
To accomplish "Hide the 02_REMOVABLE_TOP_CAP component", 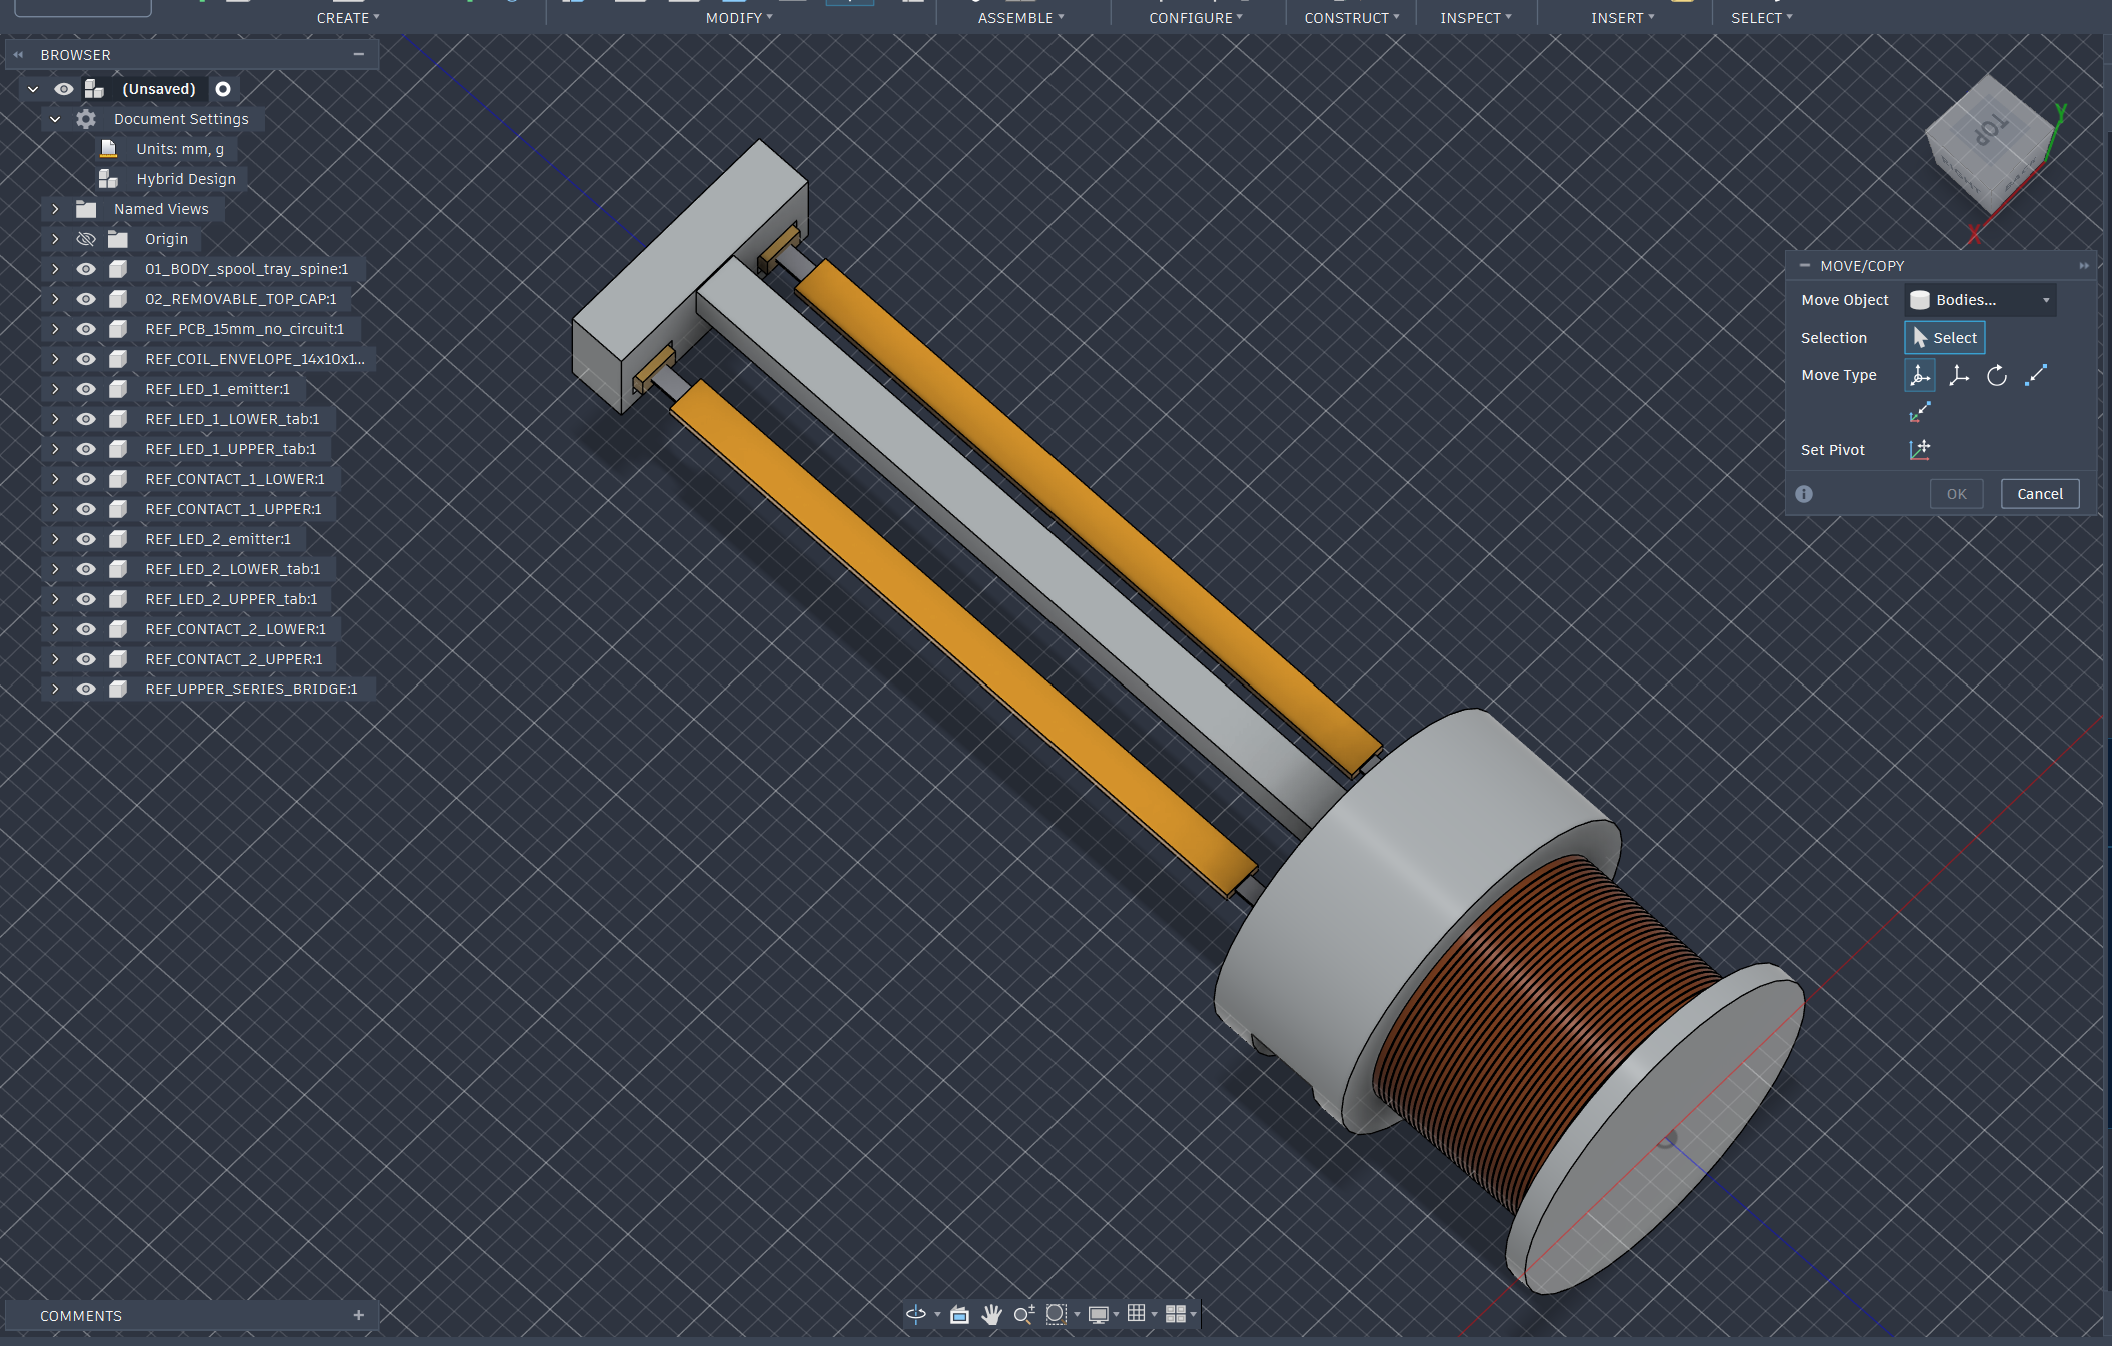I will [86, 299].
